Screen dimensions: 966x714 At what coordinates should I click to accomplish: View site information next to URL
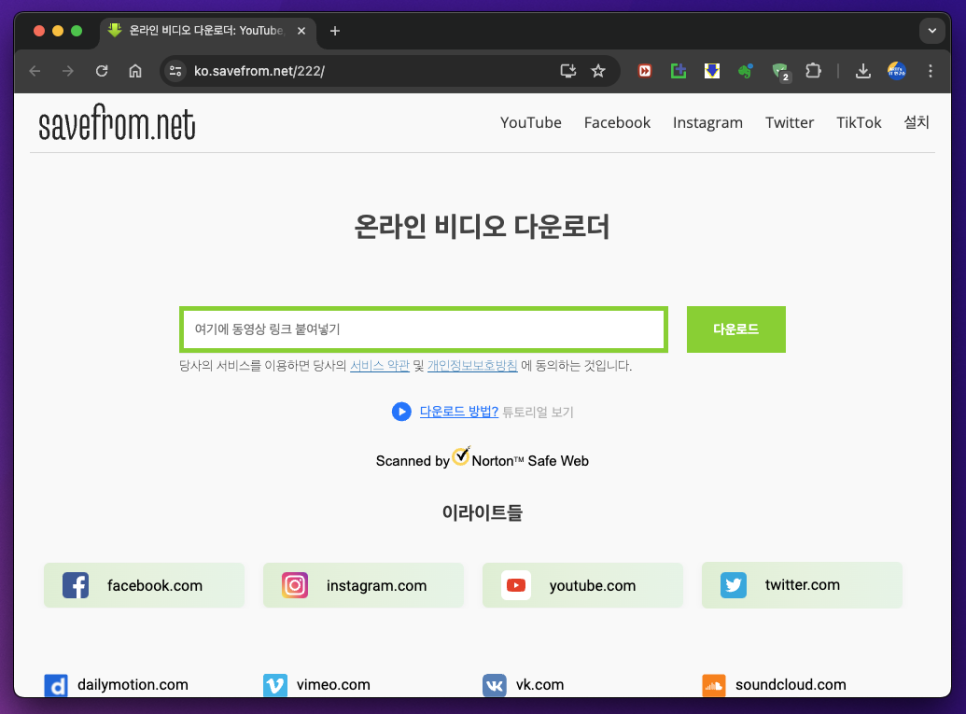tap(176, 71)
